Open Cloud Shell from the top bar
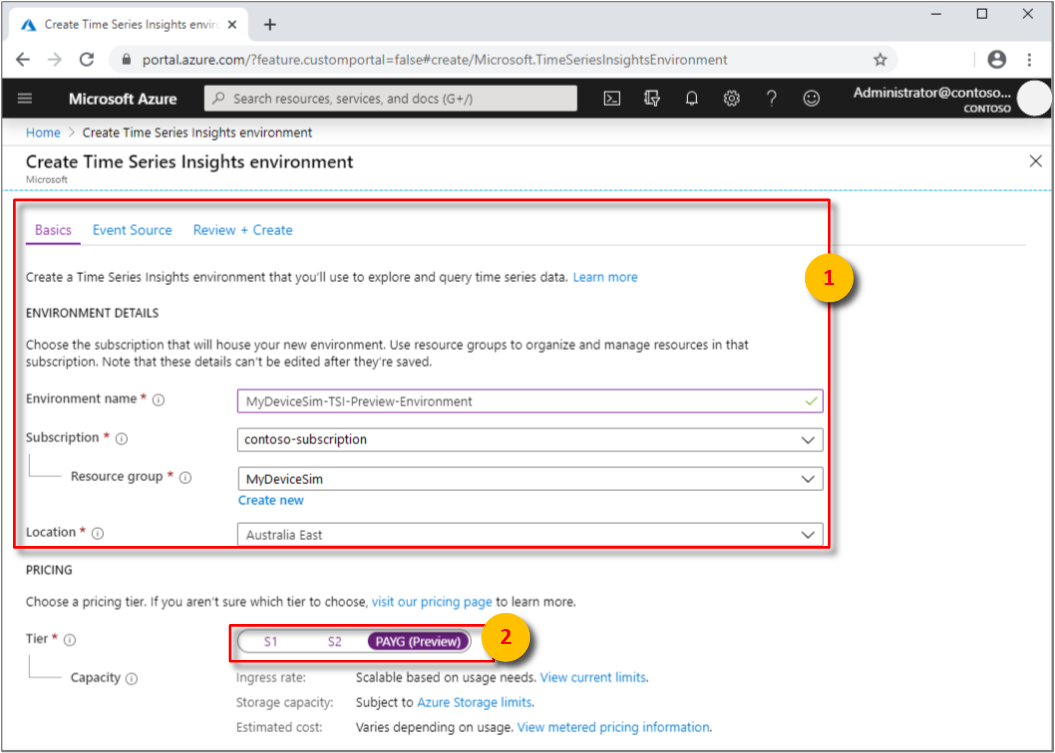The image size is (1055, 753). coord(612,98)
